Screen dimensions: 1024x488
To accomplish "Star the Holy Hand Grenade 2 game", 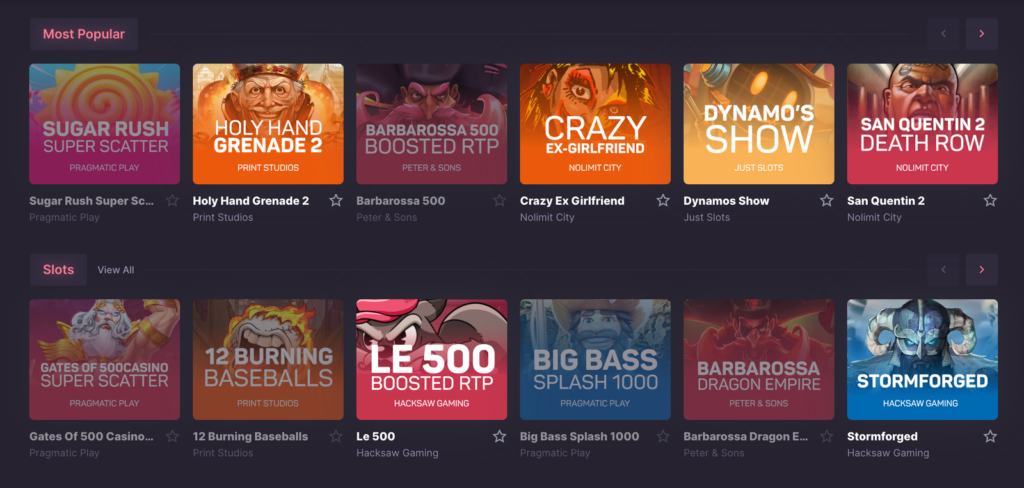I will tap(336, 201).
